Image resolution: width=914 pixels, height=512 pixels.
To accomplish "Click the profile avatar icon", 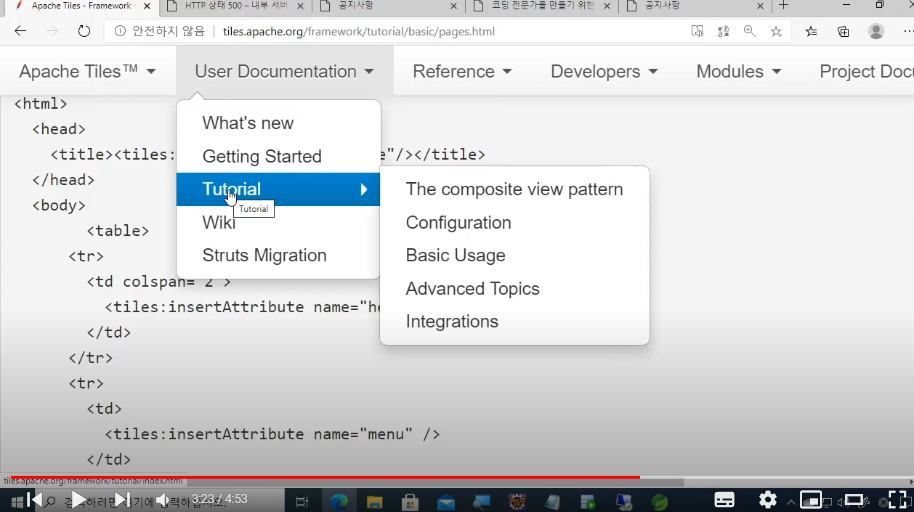I will [876, 31].
